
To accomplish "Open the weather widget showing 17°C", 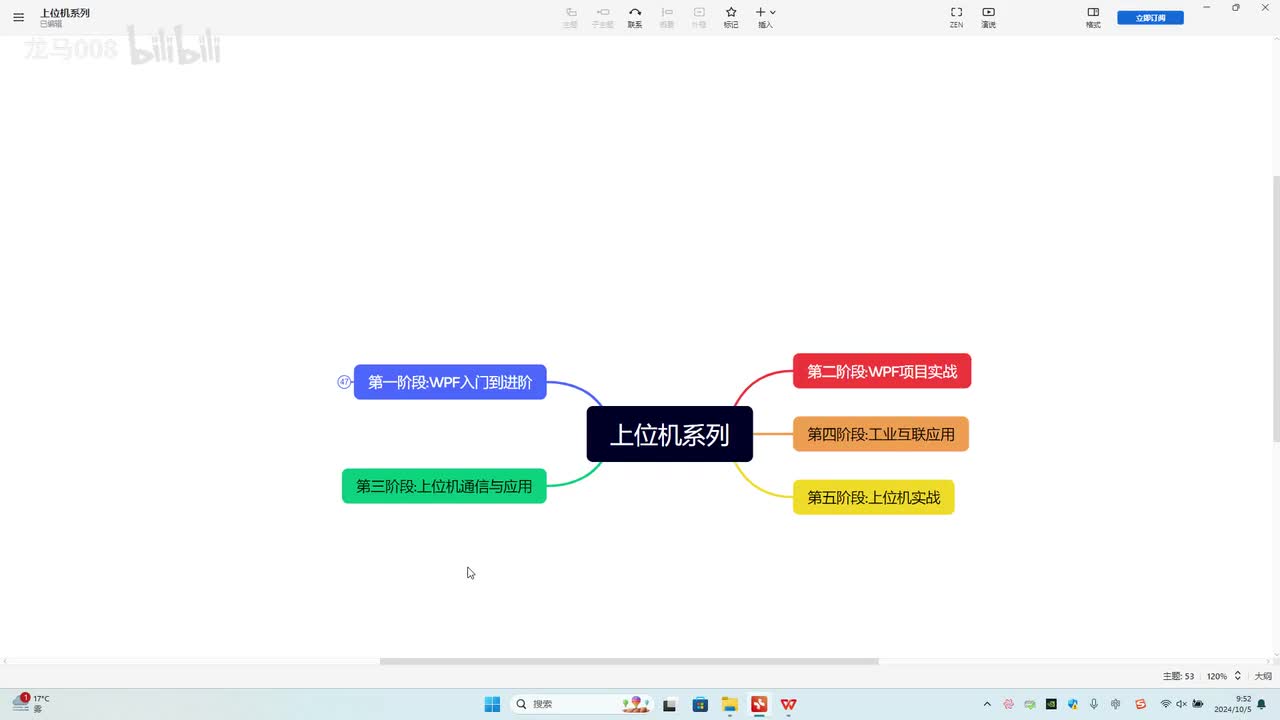I will [31, 703].
